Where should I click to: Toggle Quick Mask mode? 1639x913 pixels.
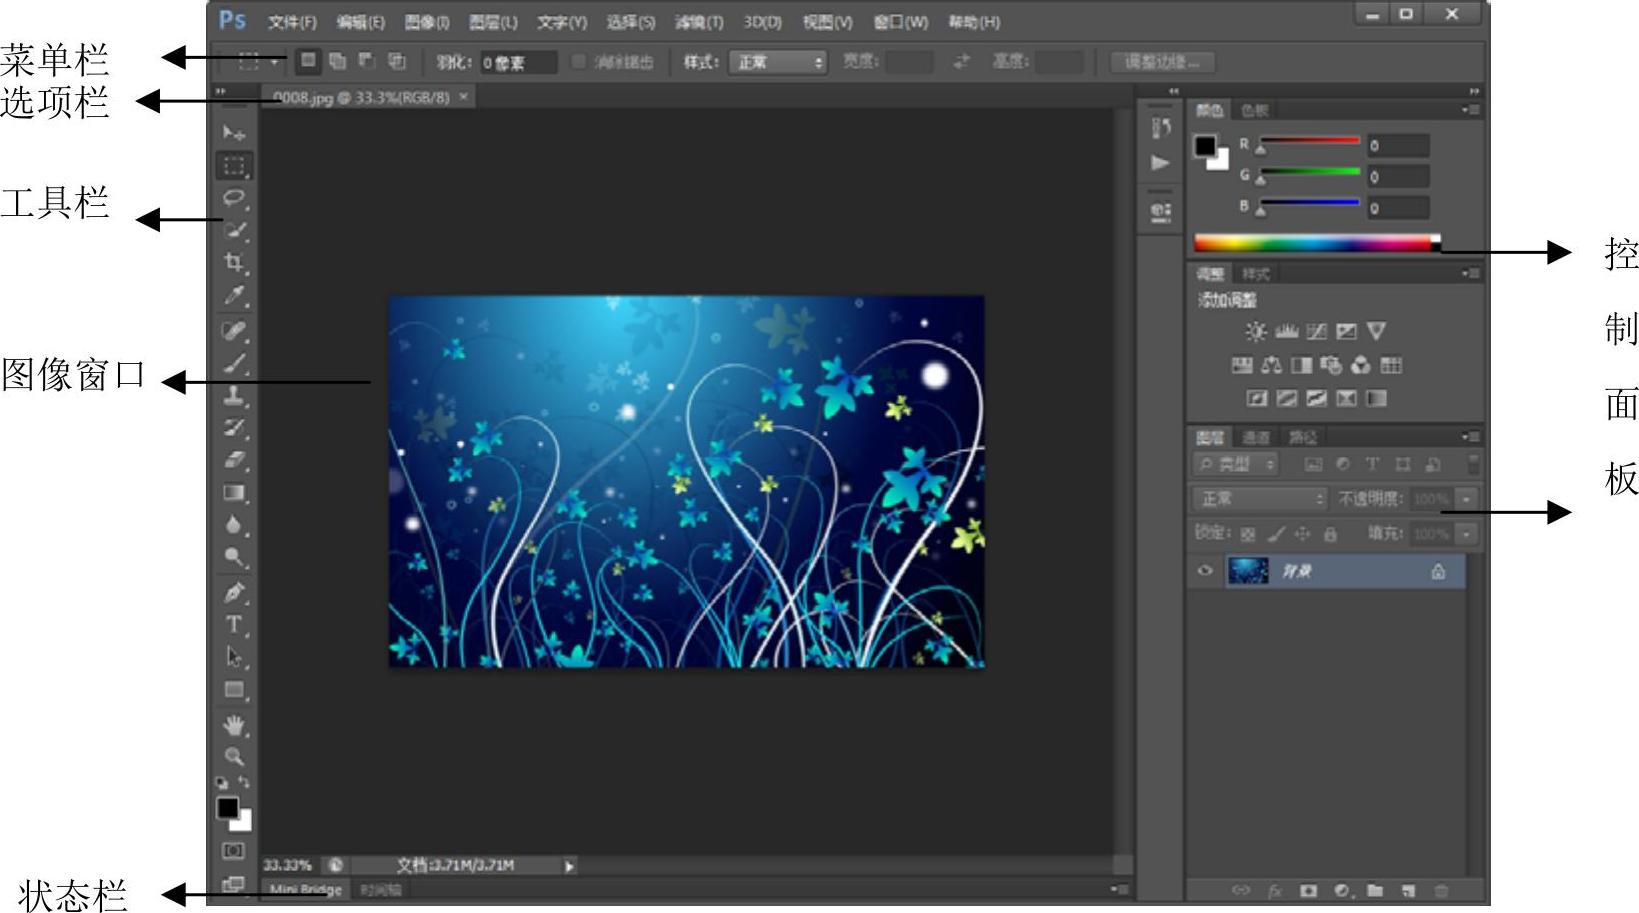click(x=233, y=851)
